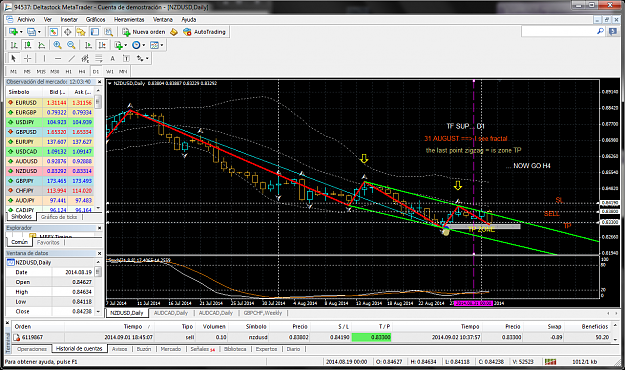The height and width of the screenshot is (370, 625).
Task: Toggle AutoTrading on or off
Action: pyautogui.click(x=204, y=32)
